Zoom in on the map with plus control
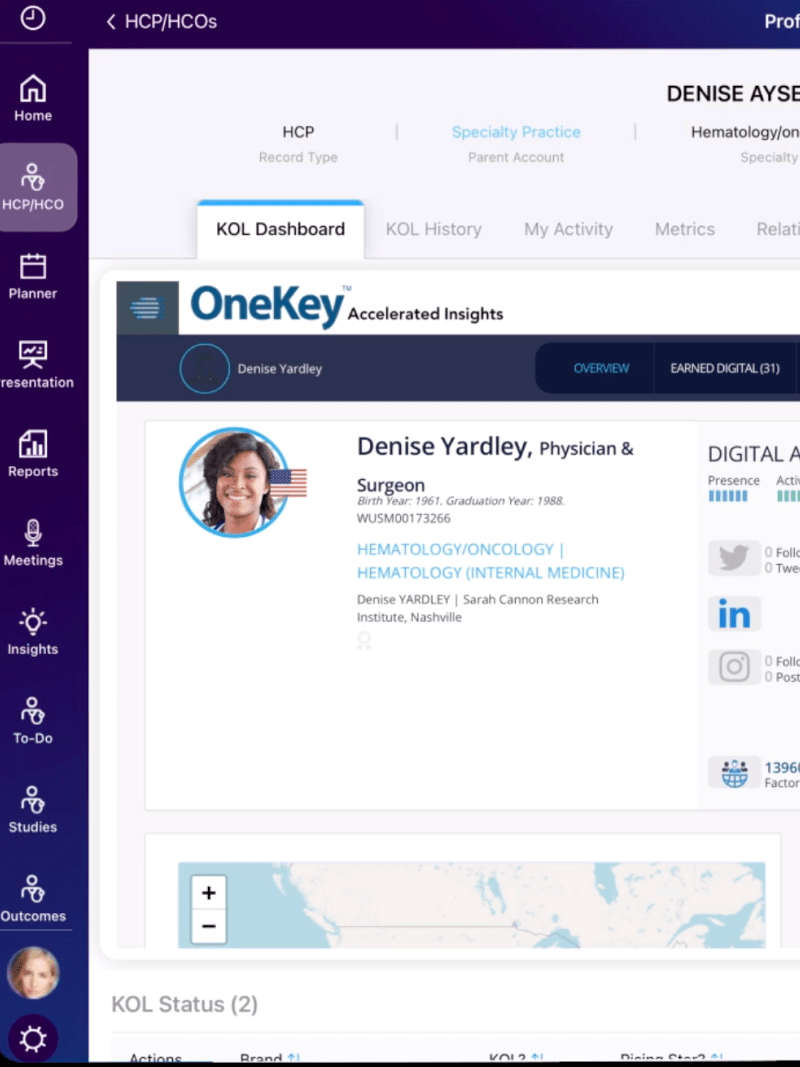Screen dimensions: 800x1067 point(207,892)
